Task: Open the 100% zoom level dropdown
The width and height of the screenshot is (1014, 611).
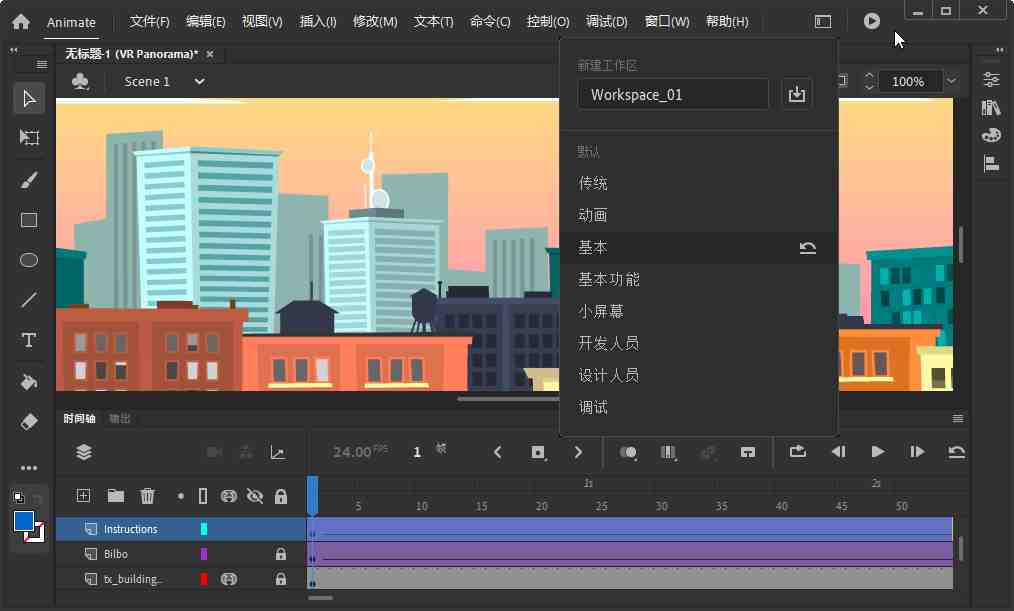Action: (950, 81)
